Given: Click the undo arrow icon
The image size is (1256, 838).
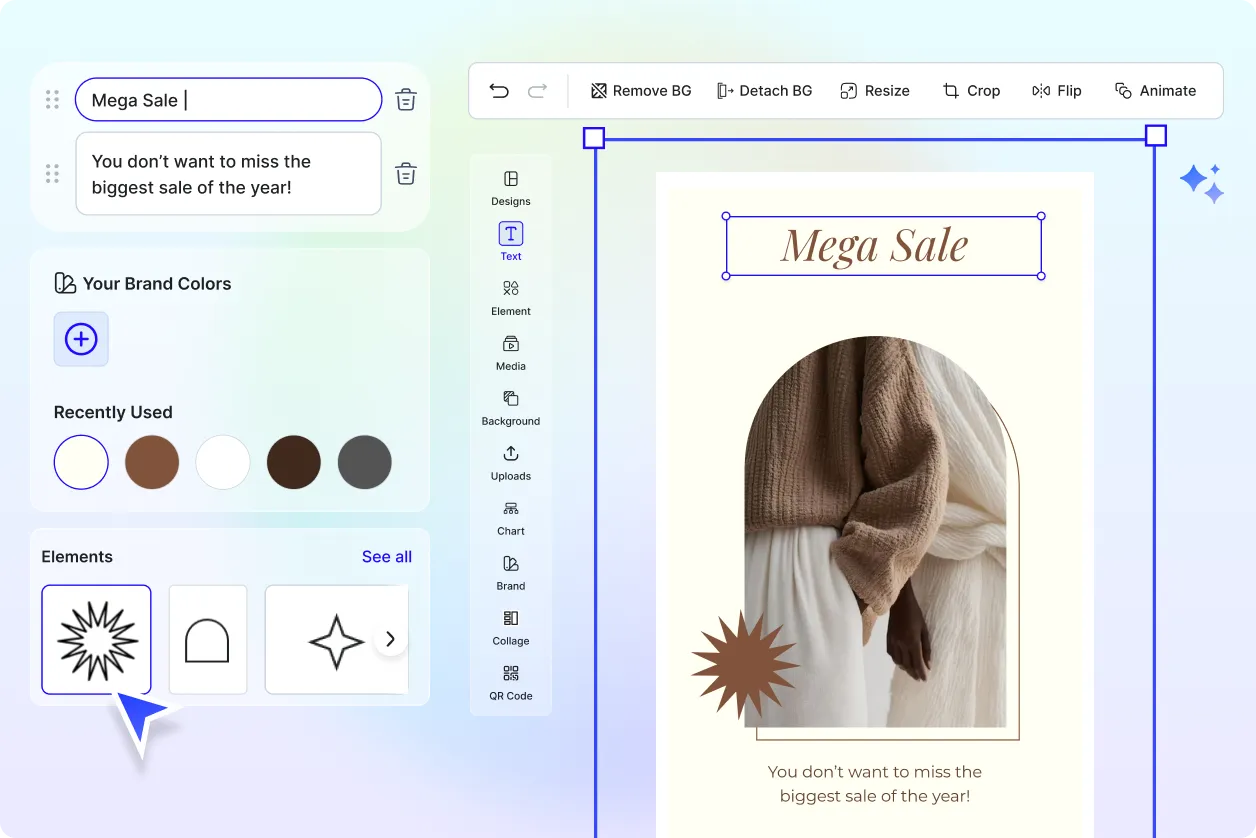Looking at the screenshot, I should coord(499,91).
